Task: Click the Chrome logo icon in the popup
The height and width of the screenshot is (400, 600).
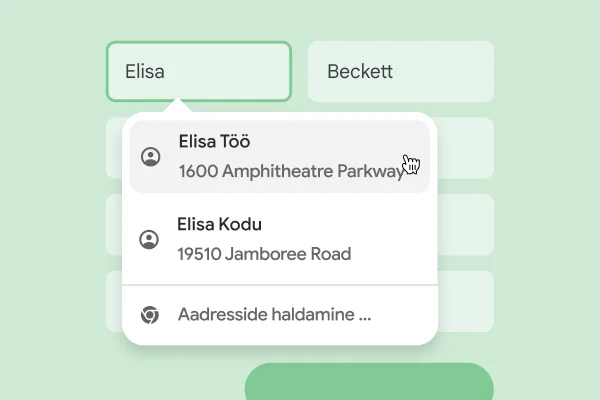Action: tap(149, 315)
